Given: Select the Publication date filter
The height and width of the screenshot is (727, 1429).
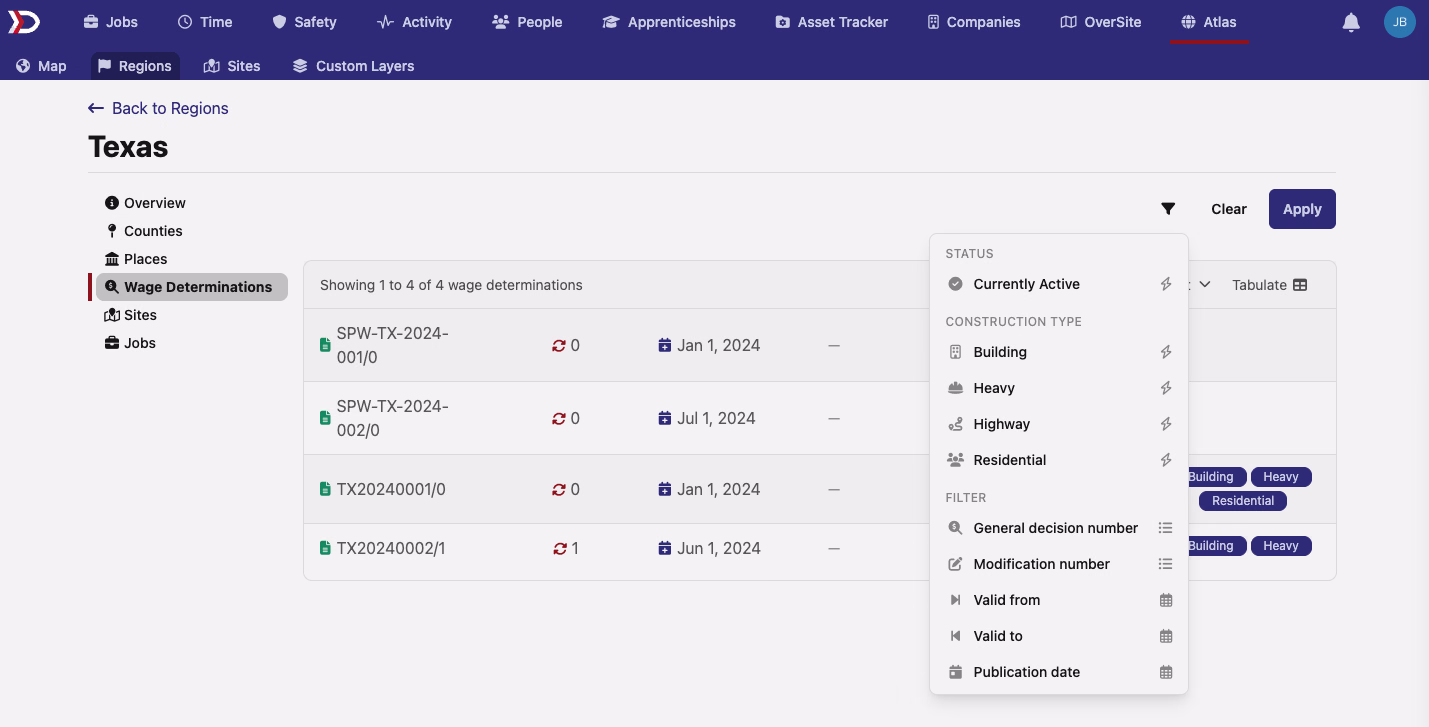Looking at the screenshot, I should [x=1059, y=672].
